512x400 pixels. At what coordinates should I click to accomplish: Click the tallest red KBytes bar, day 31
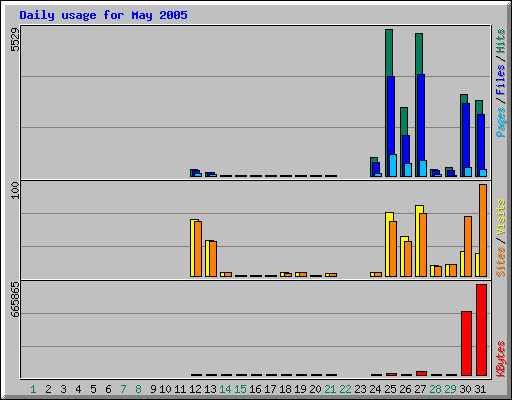[481, 330]
